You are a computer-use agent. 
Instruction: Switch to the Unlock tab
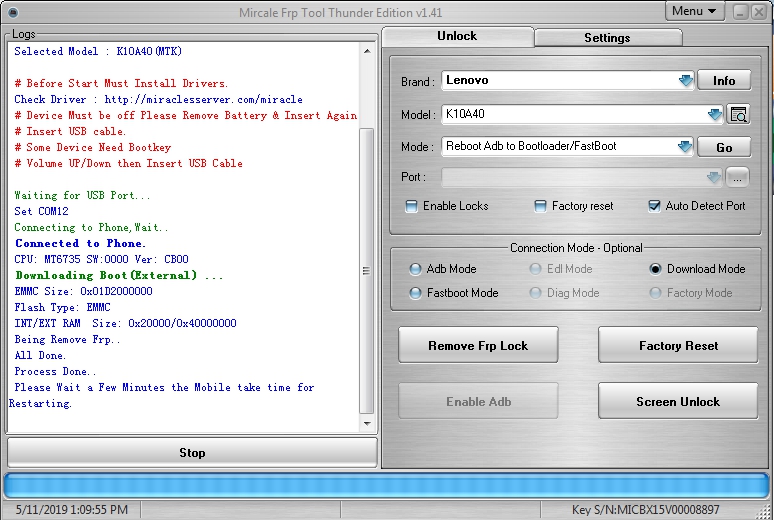[457, 36]
